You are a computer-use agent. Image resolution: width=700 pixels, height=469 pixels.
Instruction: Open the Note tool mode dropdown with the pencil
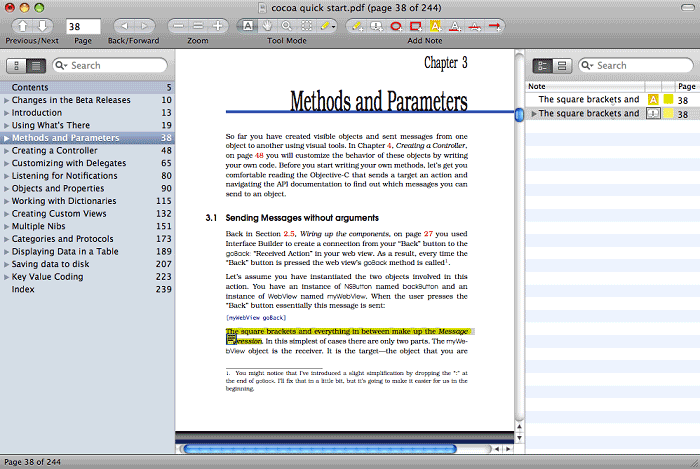(327, 26)
